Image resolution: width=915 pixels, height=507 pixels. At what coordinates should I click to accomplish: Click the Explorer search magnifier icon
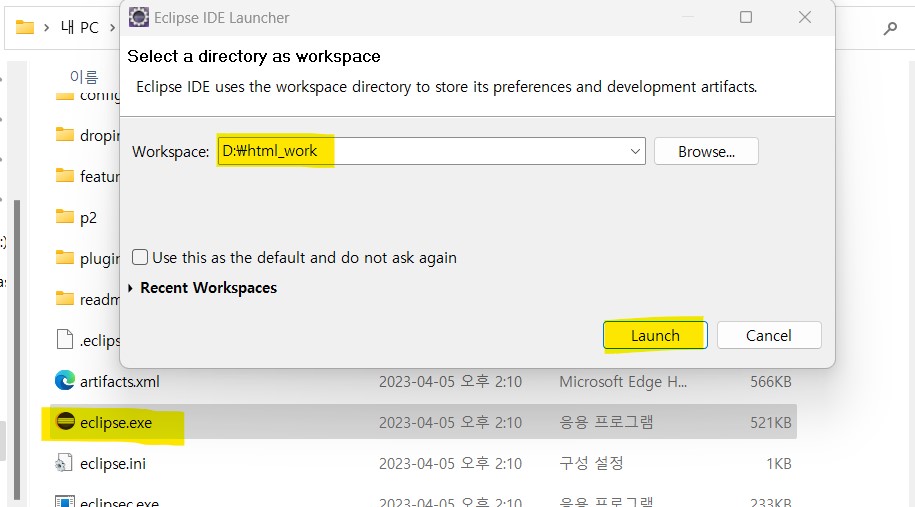click(x=890, y=27)
